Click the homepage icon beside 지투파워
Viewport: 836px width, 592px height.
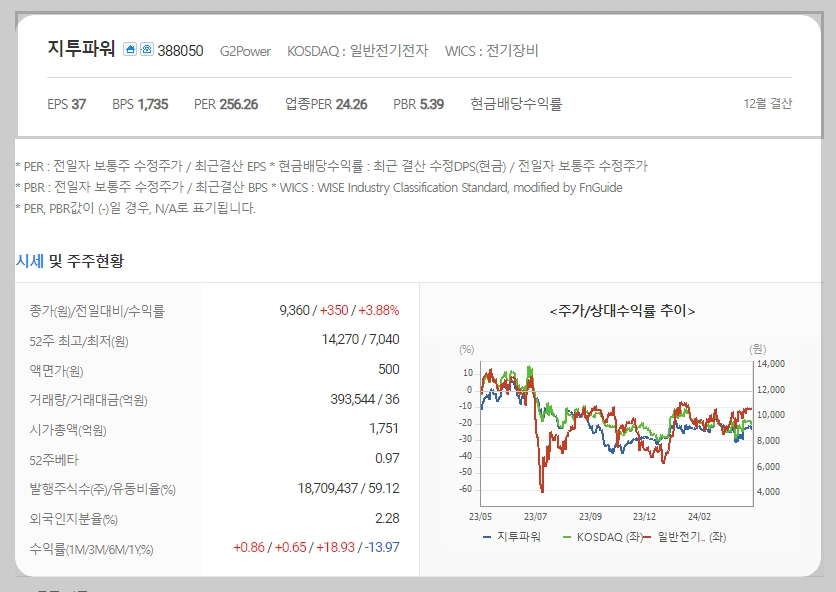pos(130,50)
